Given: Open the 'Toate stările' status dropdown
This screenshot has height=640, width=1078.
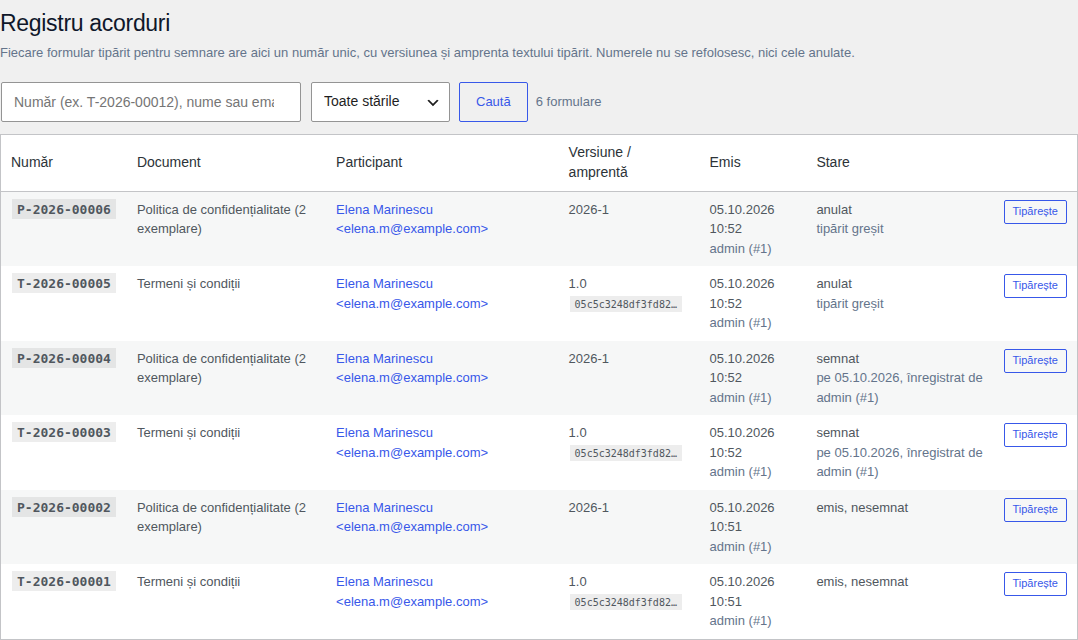Looking at the screenshot, I should (x=380, y=102).
